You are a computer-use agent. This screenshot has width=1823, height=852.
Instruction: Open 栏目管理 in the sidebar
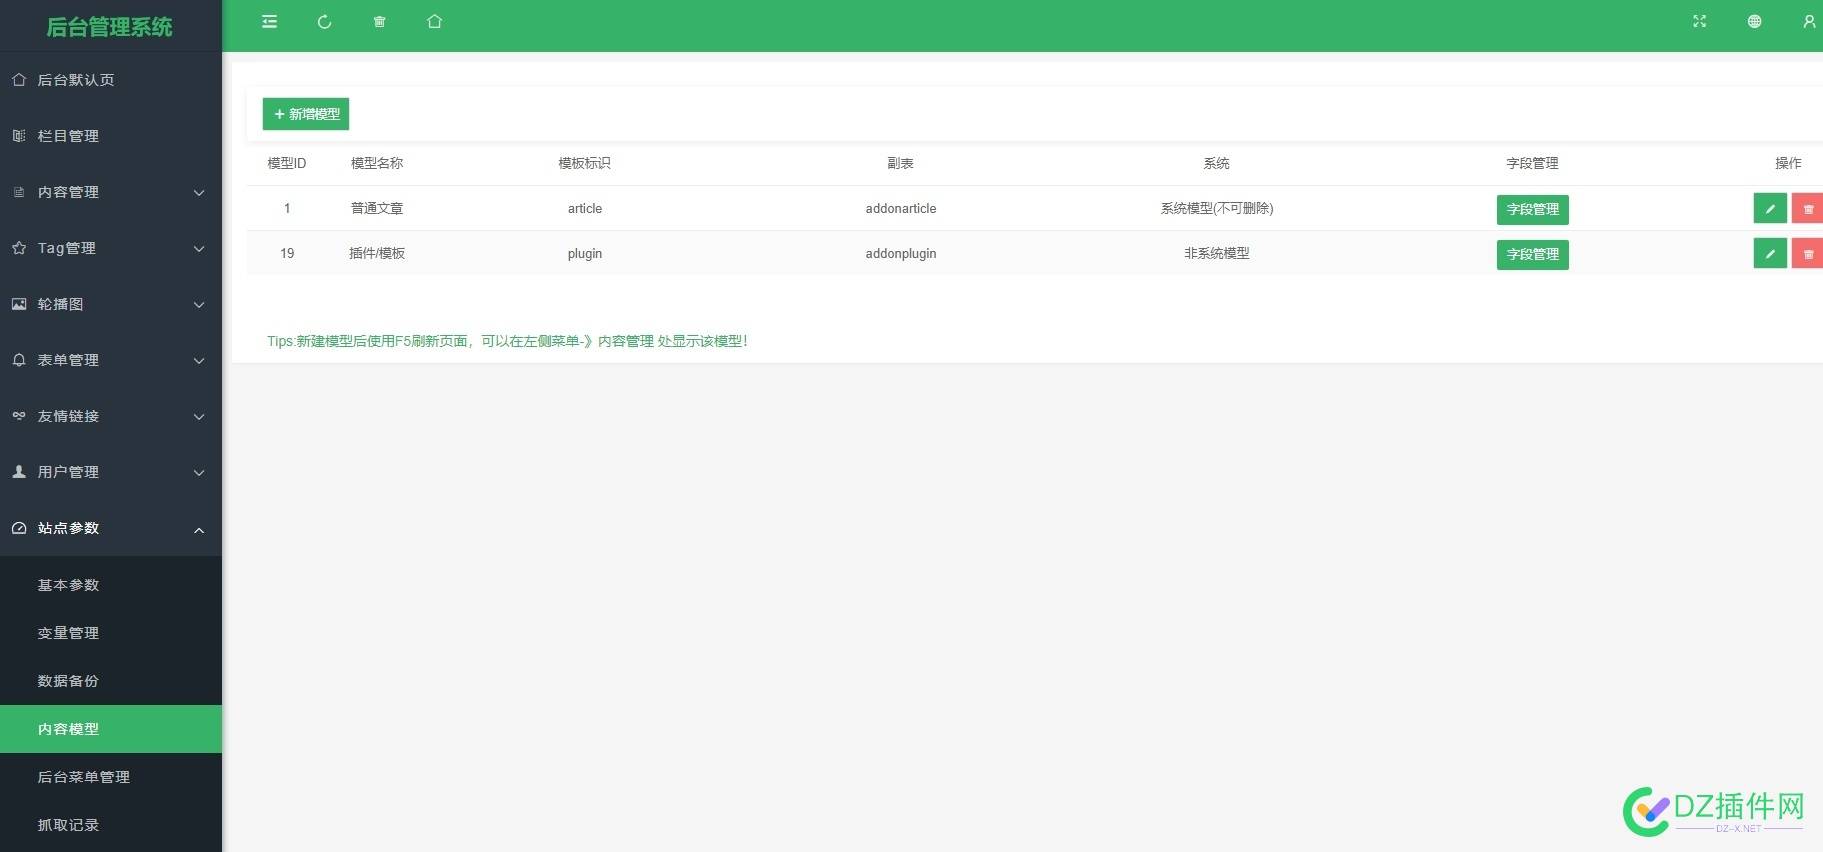111,136
